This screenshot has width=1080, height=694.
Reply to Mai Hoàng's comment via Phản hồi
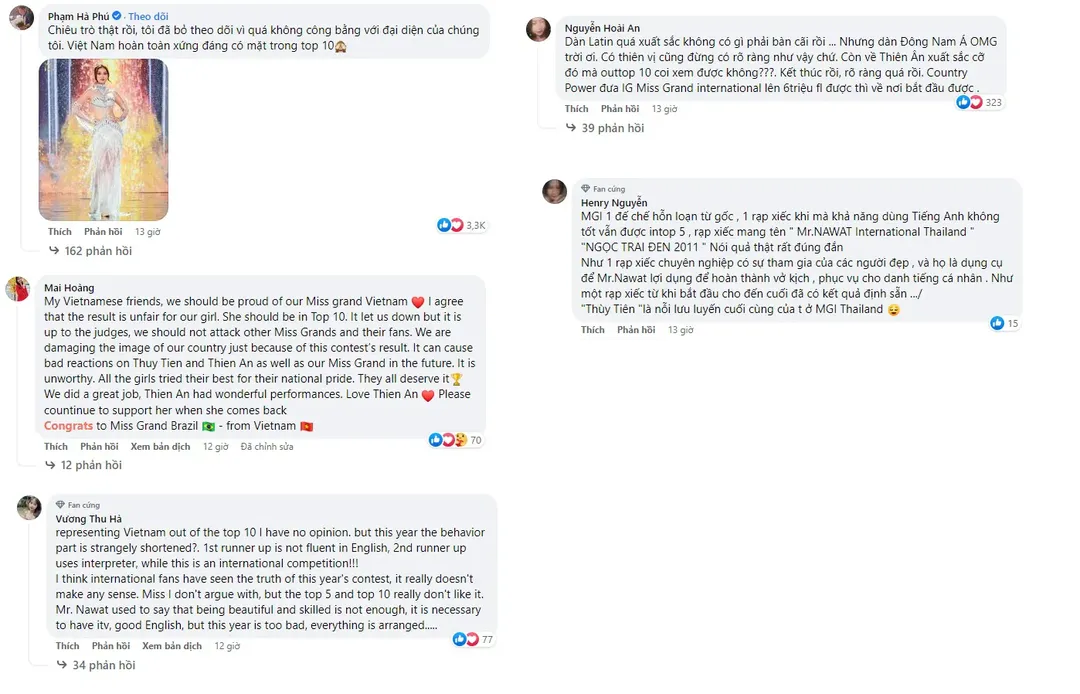tap(99, 447)
